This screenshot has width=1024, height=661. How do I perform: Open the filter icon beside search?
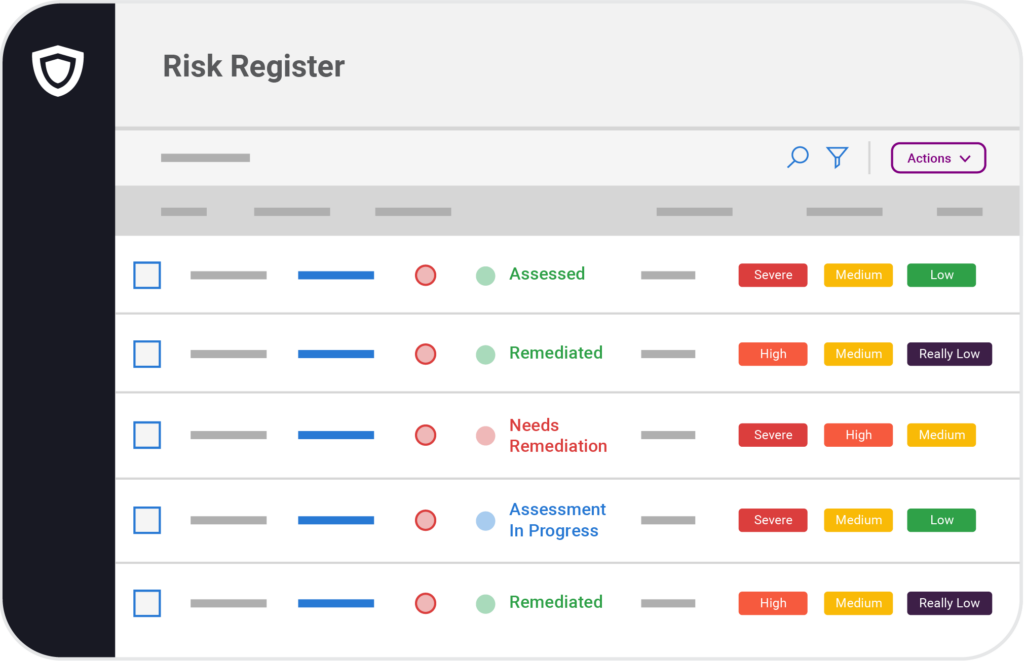(836, 157)
